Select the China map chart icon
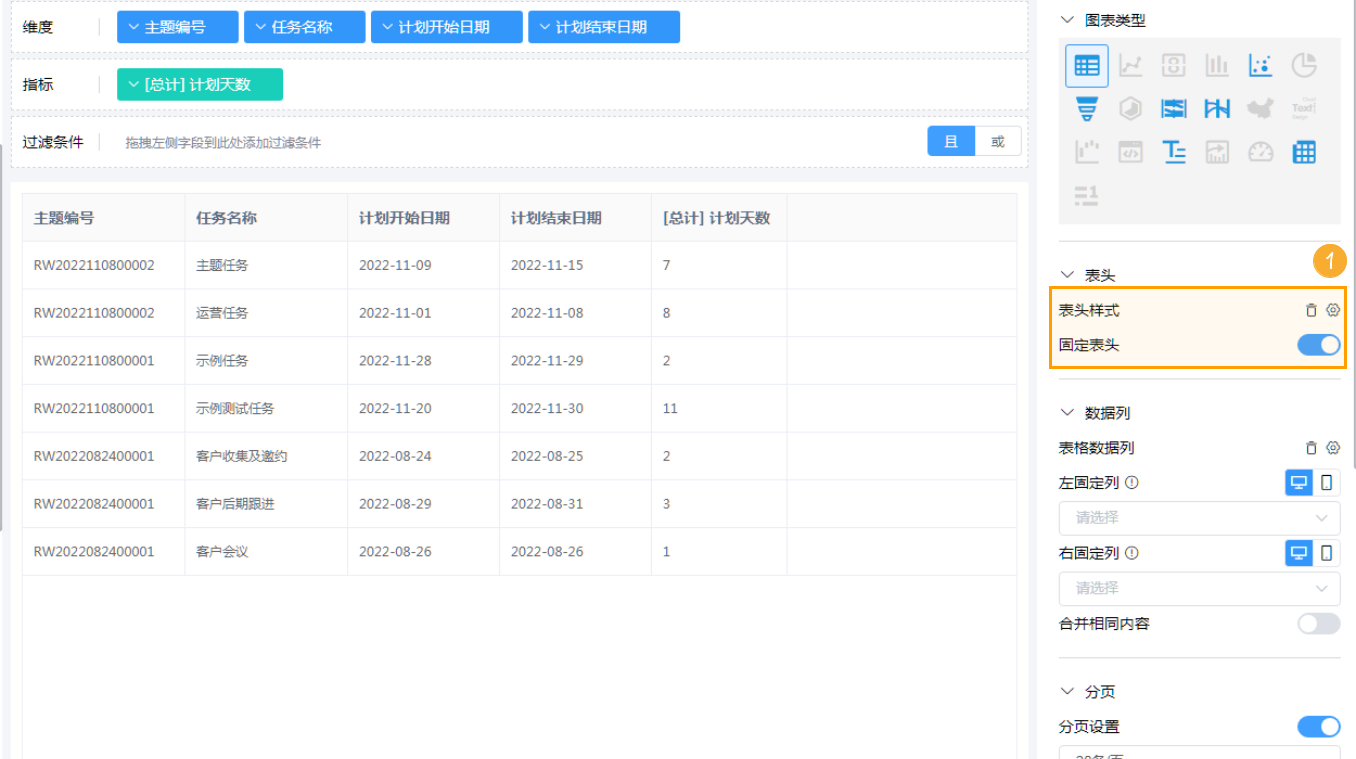The image size is (1356, 759). coord(1260,109)
